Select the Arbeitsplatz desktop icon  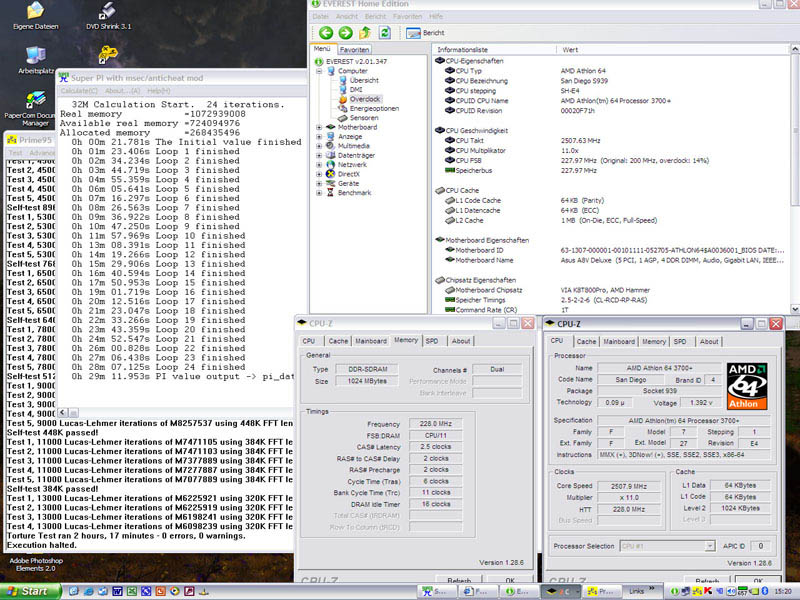click(x=34, y=57)
